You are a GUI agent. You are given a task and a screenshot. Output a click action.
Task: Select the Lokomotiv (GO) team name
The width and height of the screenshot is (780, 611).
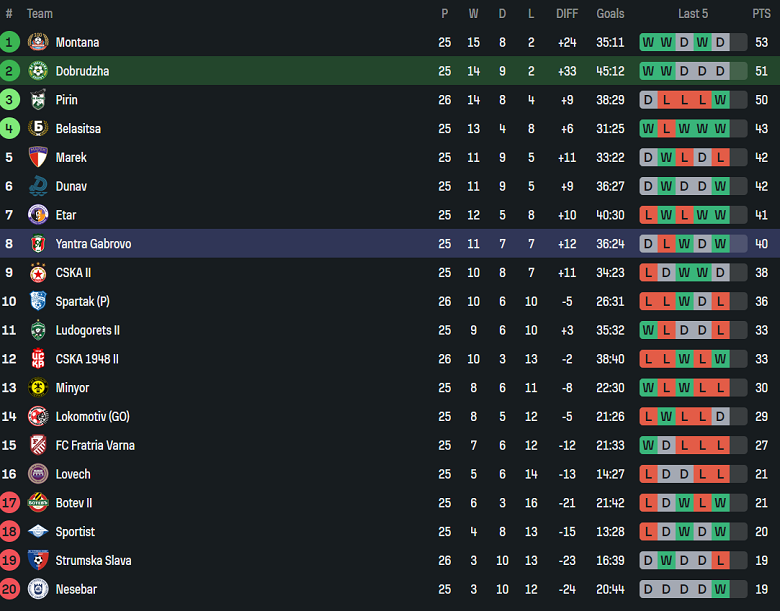(93, 417)
